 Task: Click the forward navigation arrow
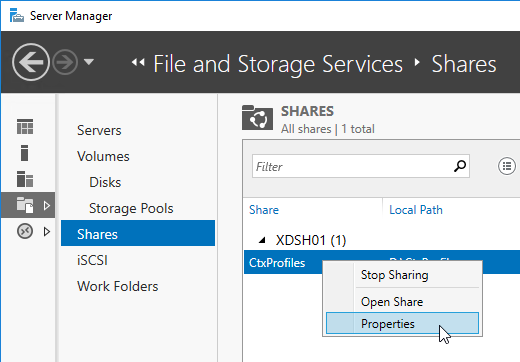[x=65, y=62]
